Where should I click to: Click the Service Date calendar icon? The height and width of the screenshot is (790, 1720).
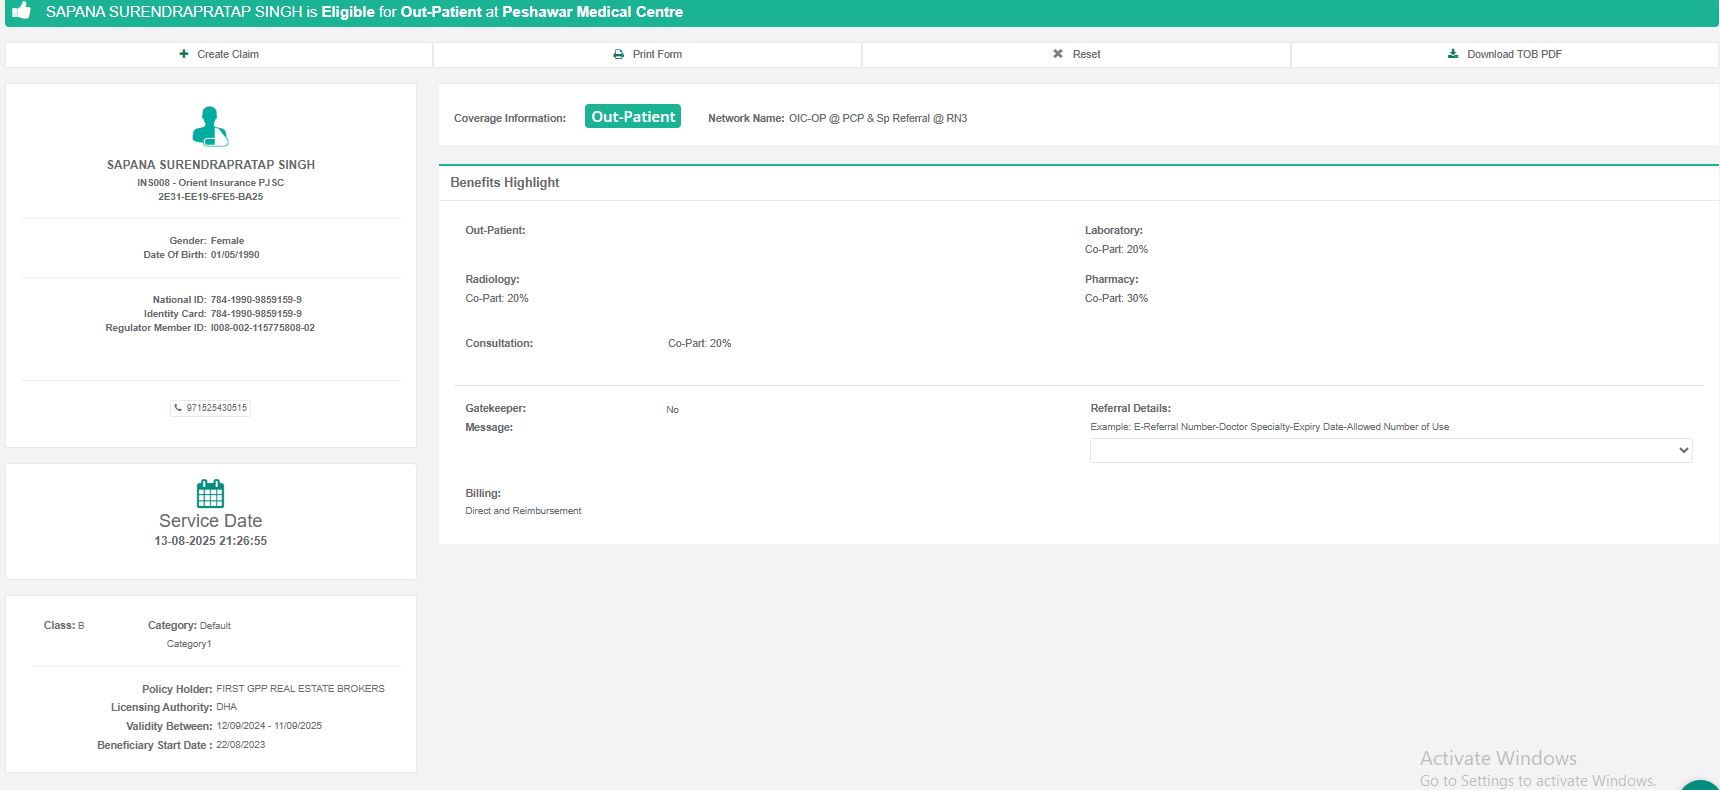click(210, 493)
